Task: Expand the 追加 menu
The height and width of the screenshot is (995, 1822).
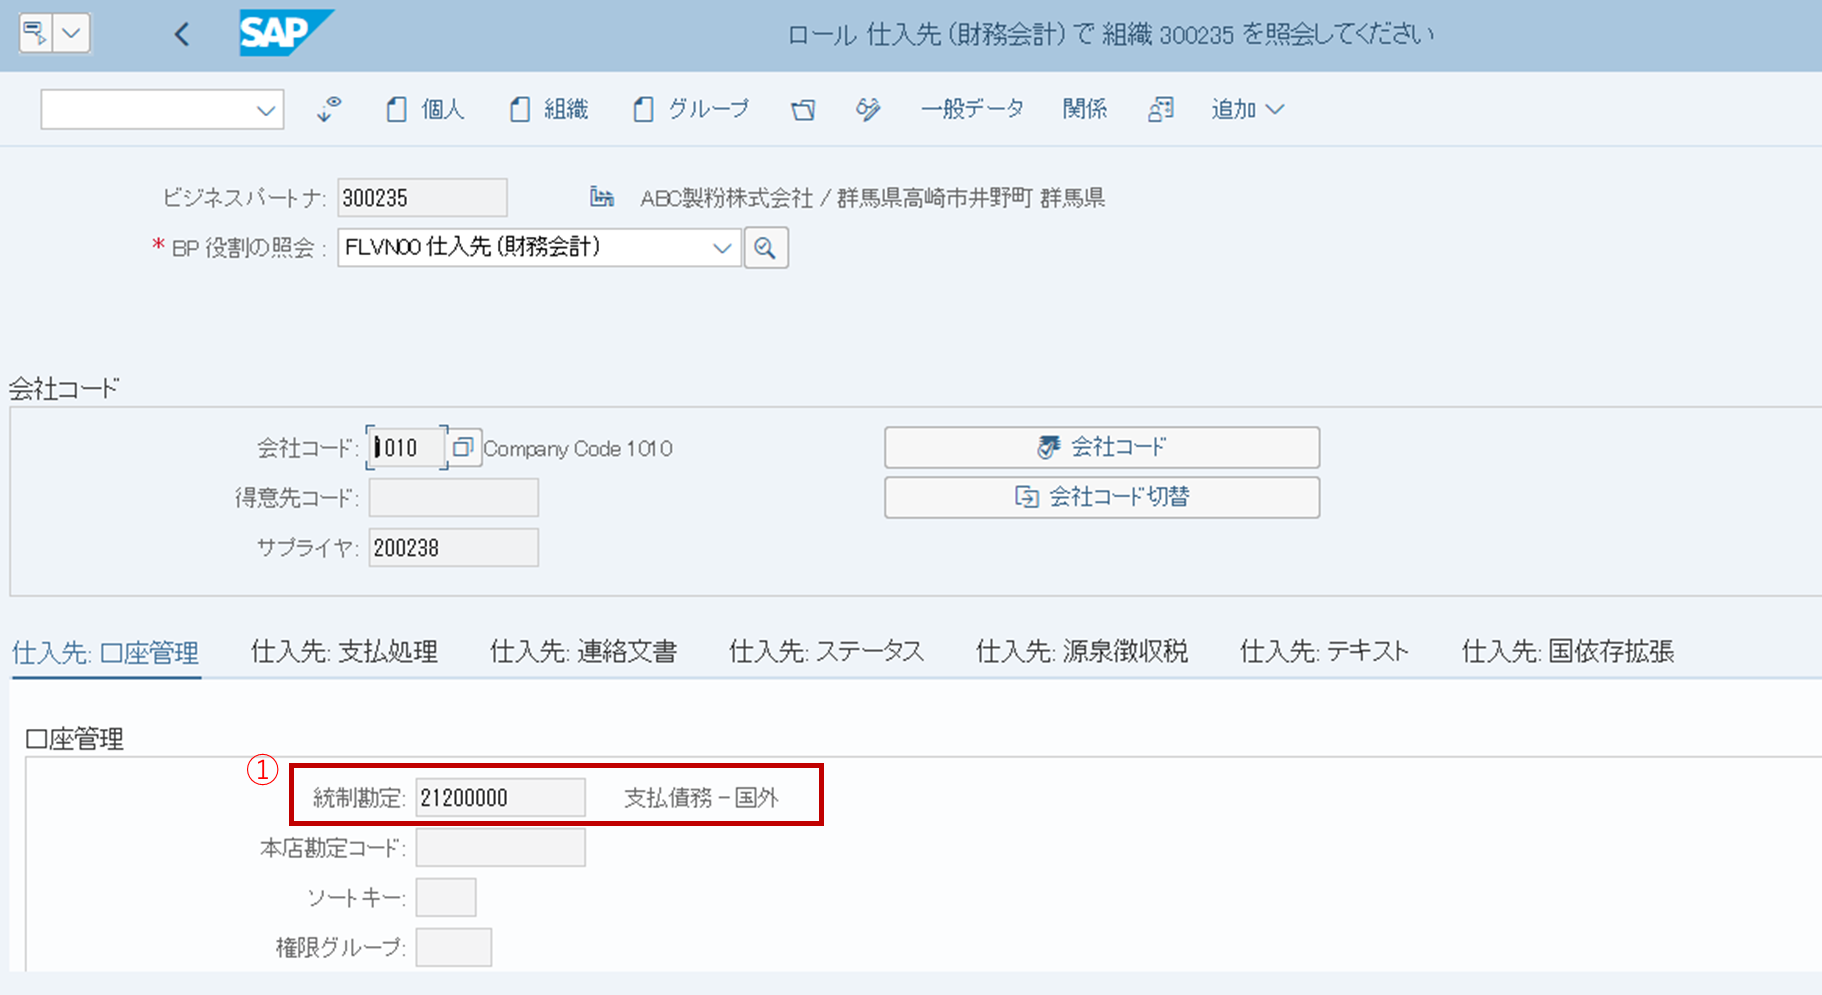Action: click(1245, 109)
